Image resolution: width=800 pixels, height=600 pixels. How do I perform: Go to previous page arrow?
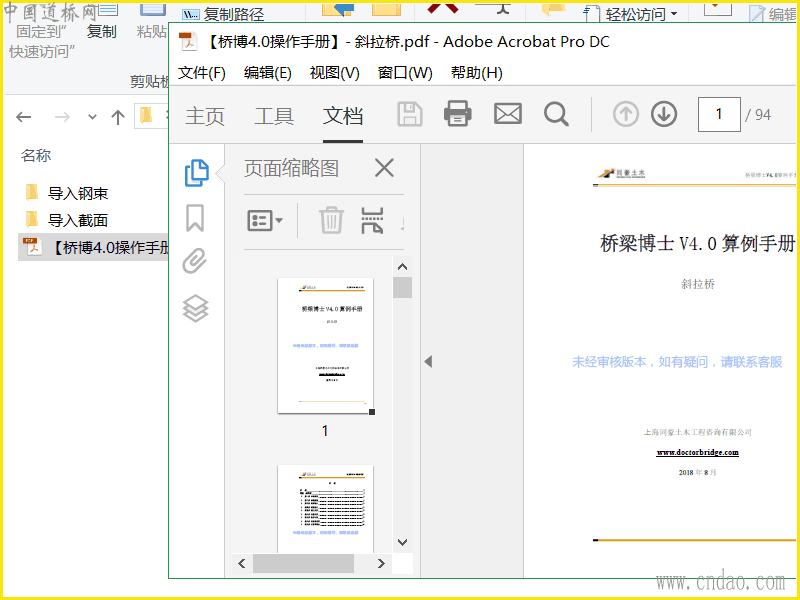626,114
